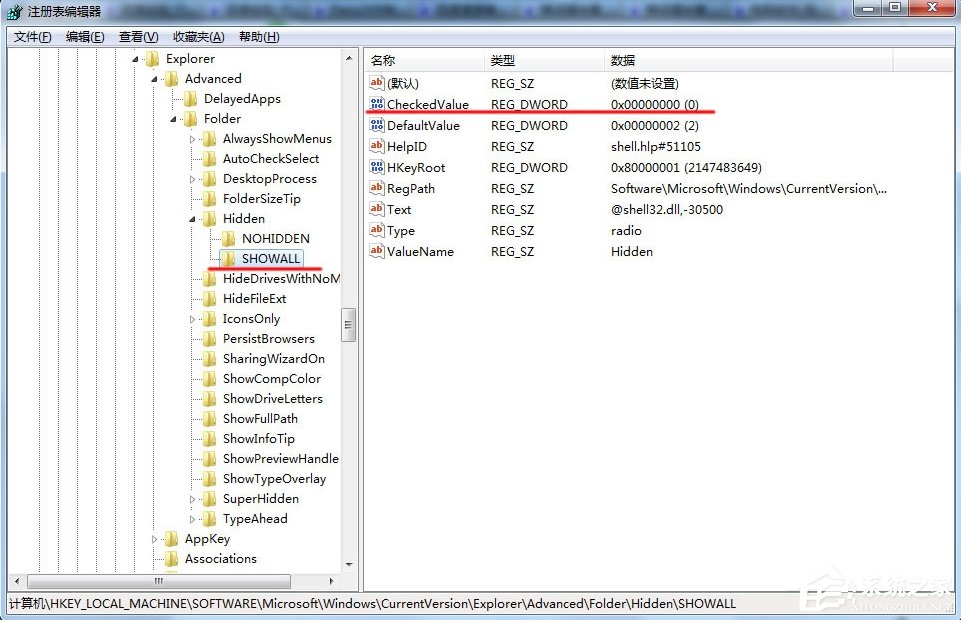Click the horizontal scrollbar below the tree
The width and height of the screenshot is (961, 620).
tap(158, 580)
